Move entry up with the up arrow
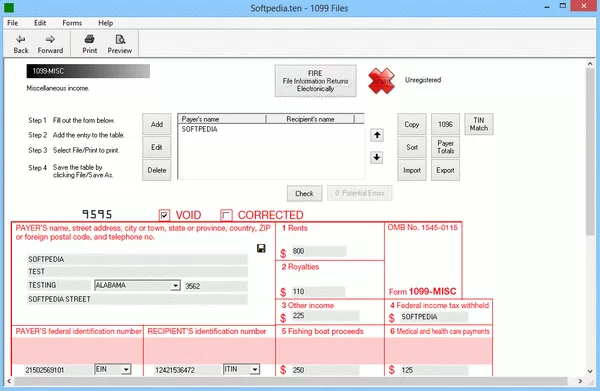This screenshot has width=600, height=391. [377, 135]
